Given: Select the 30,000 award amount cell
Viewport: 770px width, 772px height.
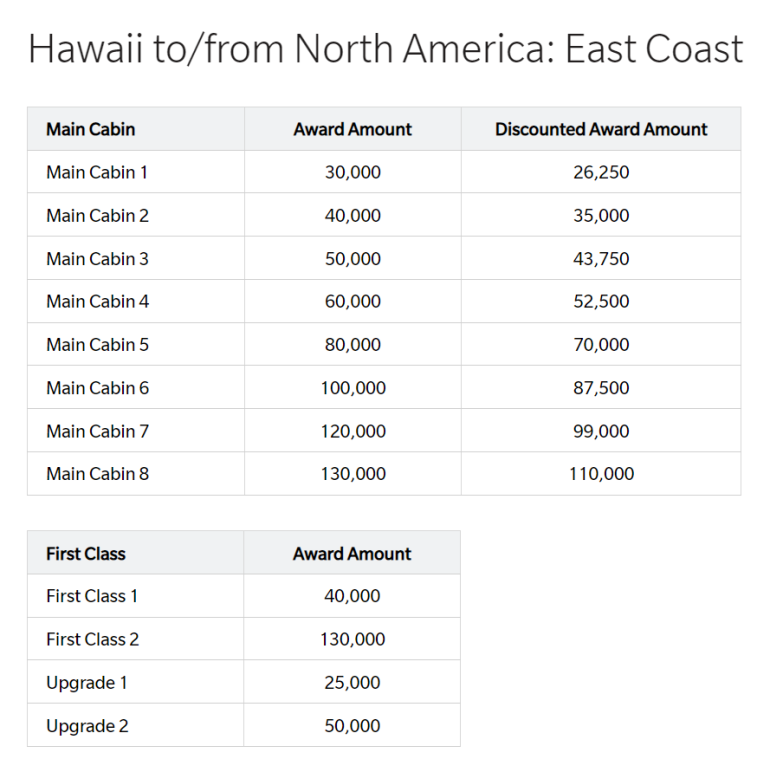Looking at the screenshot, I should (x=352, y=172).
